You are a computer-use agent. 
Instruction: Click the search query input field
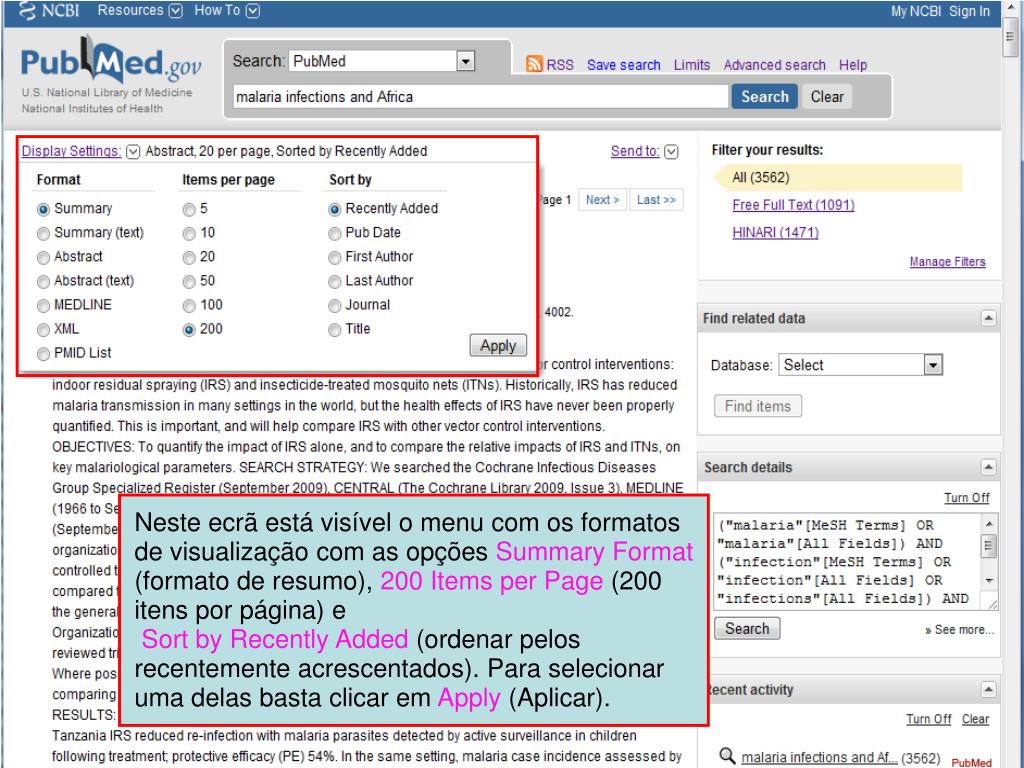pos(480,97)
